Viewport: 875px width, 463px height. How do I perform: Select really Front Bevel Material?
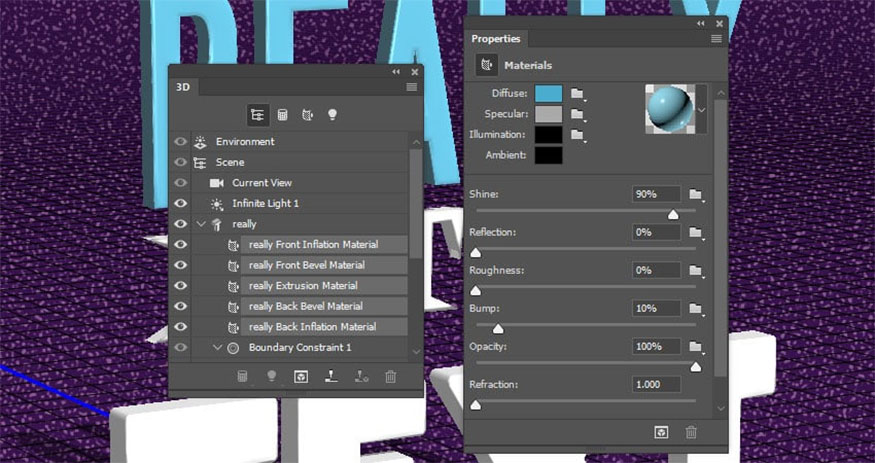tap(306, 265)
